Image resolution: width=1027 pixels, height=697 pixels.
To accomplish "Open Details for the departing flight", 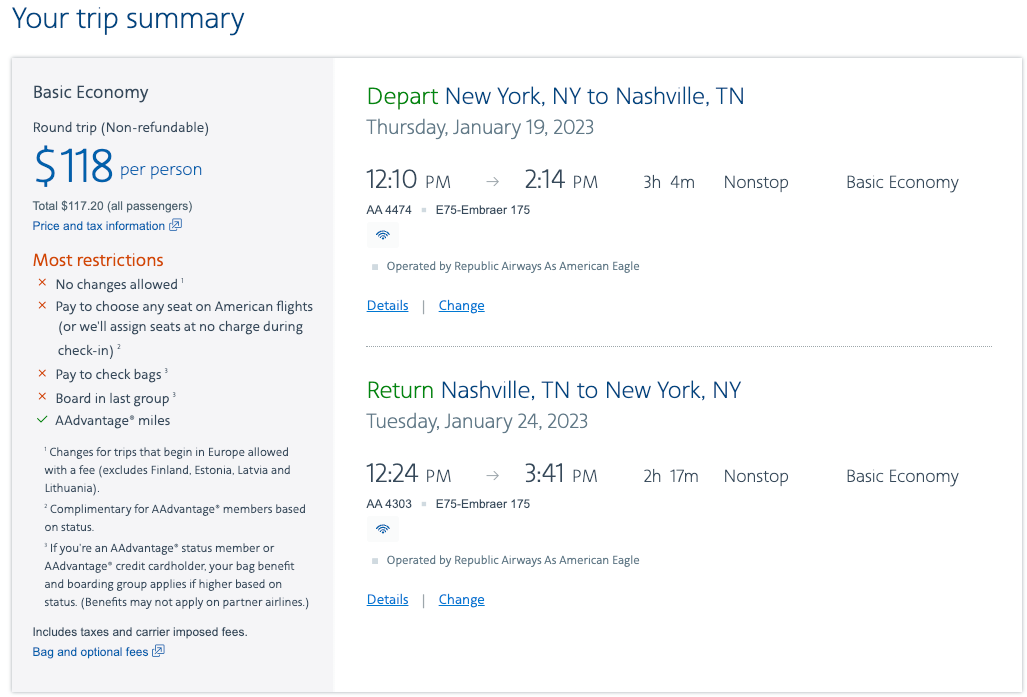I will 387,305.
